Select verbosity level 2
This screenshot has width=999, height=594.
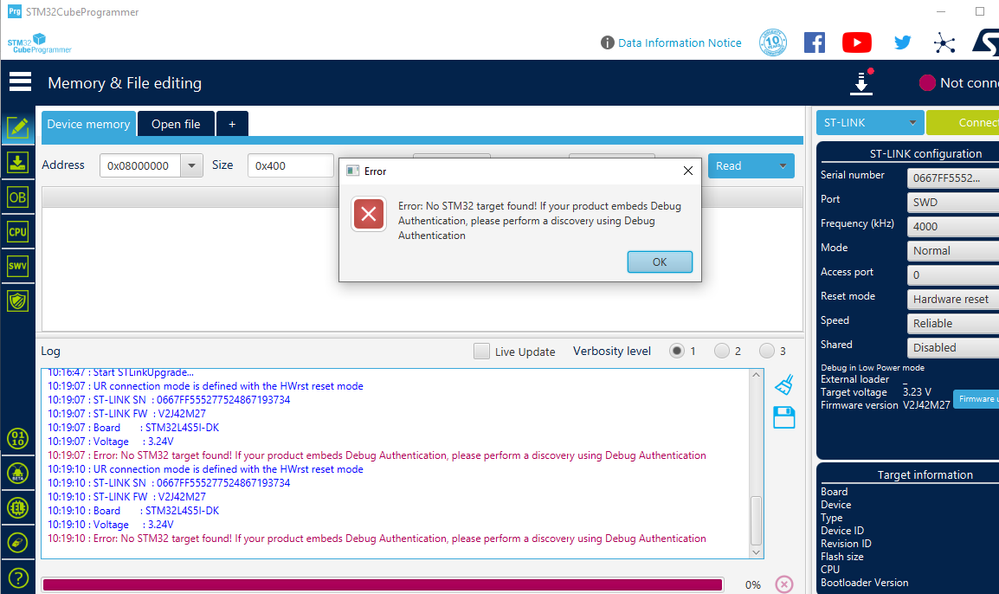coord(721,351)
